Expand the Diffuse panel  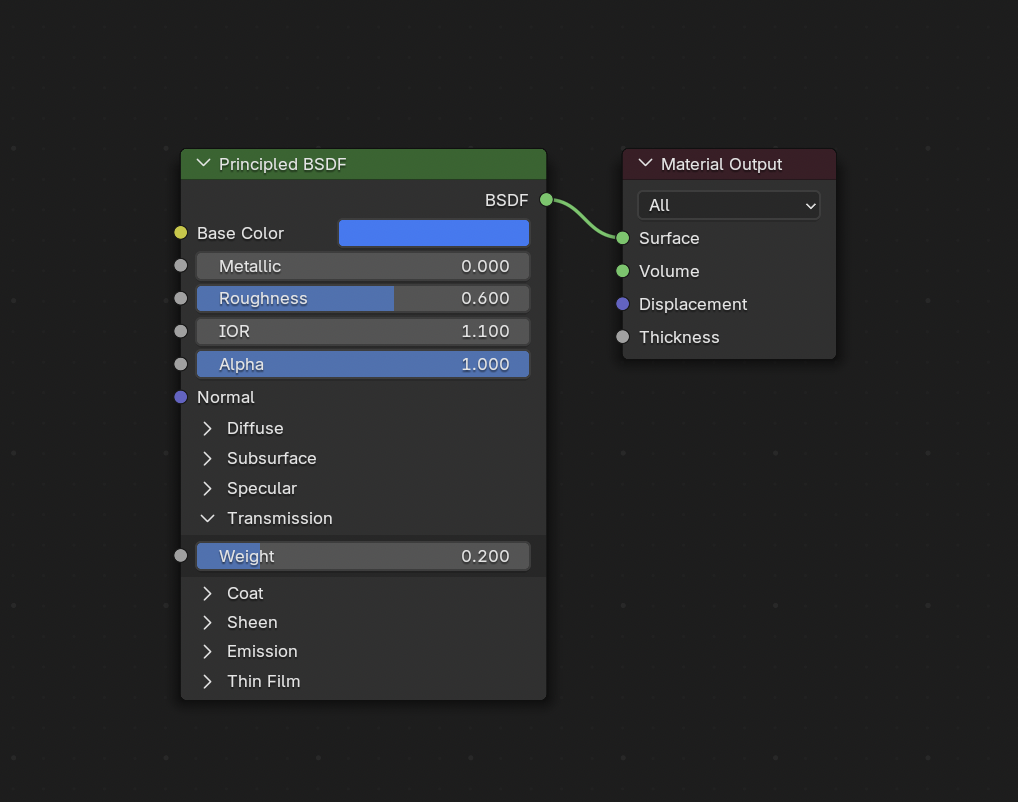coord(208,428)
